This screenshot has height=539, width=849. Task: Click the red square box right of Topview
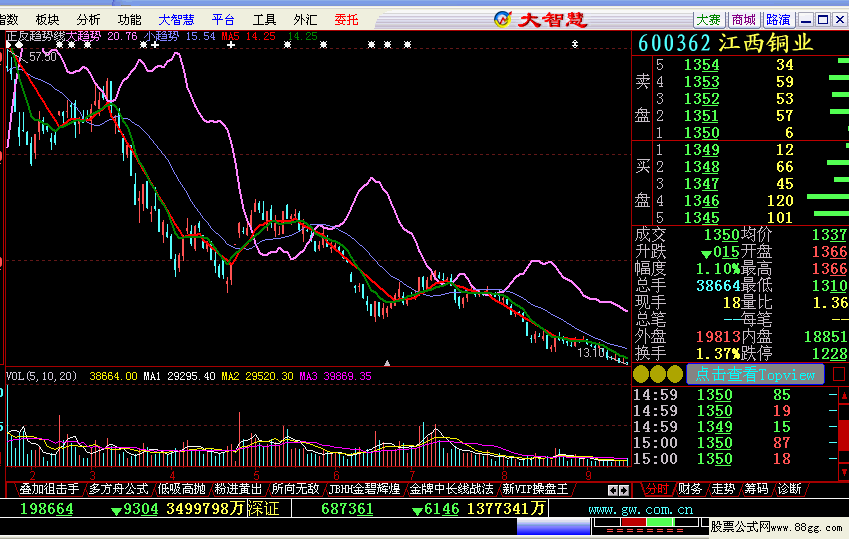tap(839, 374)
